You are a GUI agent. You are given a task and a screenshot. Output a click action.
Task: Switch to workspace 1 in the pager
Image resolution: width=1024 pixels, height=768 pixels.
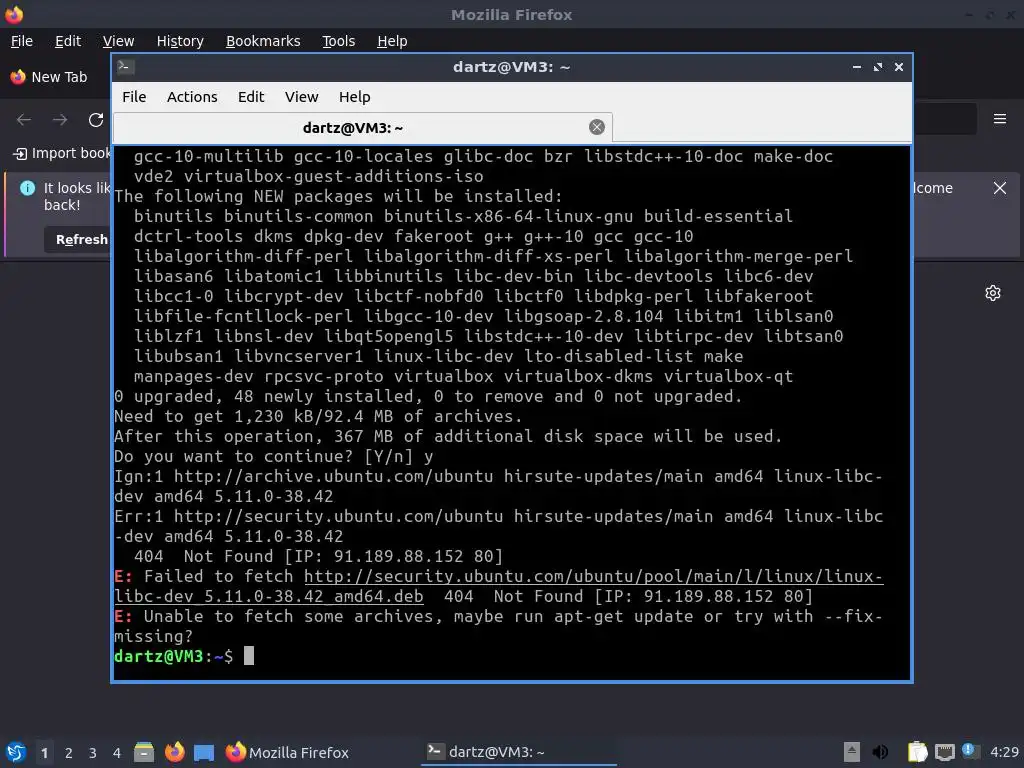pos(44,753)
